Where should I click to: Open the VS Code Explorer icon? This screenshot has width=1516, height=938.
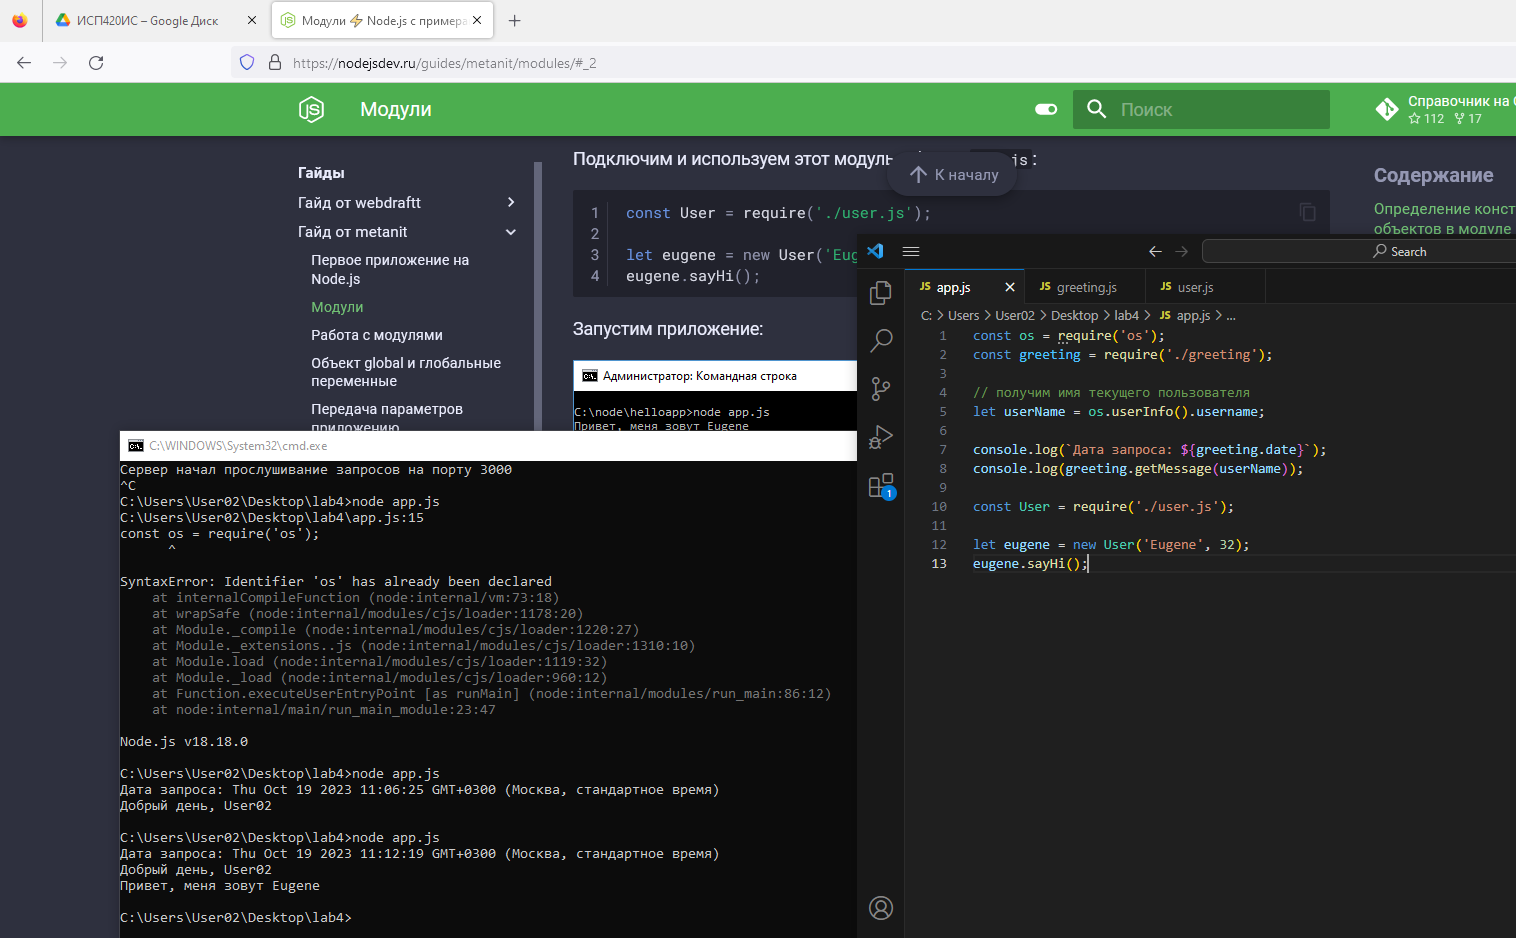pyautogui.click(x=881, y=292)
